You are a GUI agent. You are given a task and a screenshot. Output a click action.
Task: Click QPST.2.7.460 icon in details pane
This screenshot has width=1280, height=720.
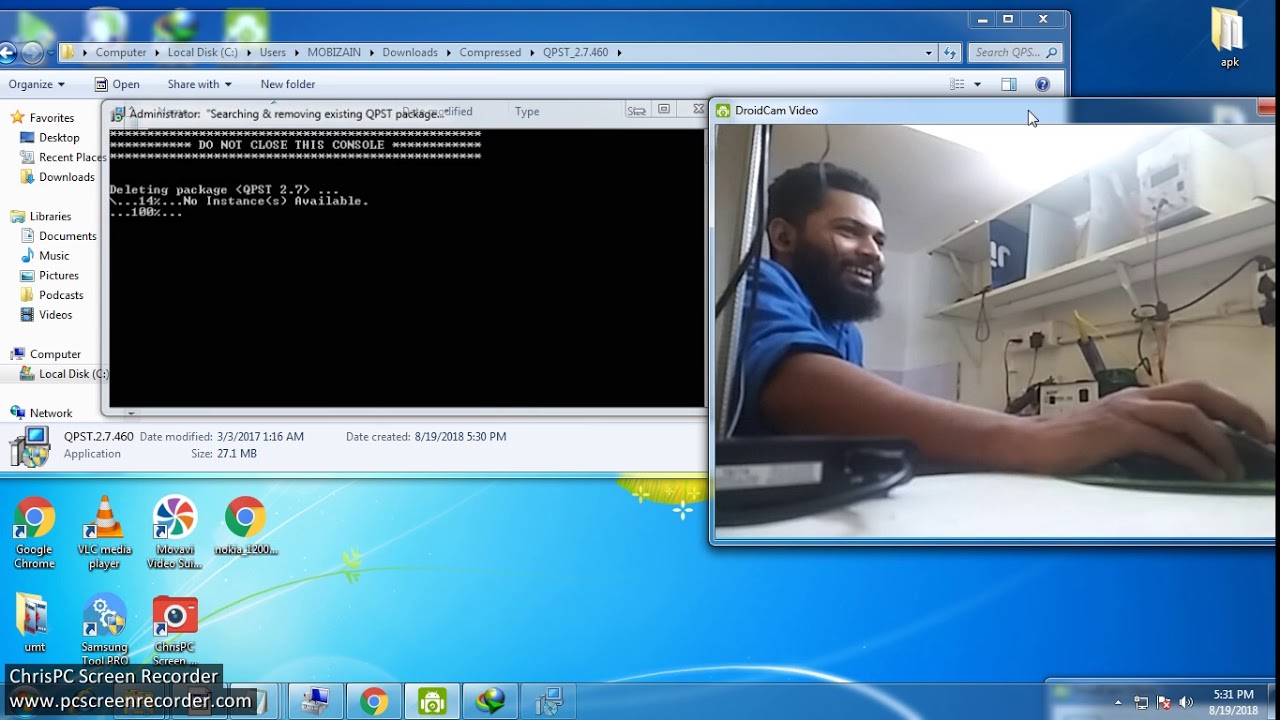click(30, 446)
